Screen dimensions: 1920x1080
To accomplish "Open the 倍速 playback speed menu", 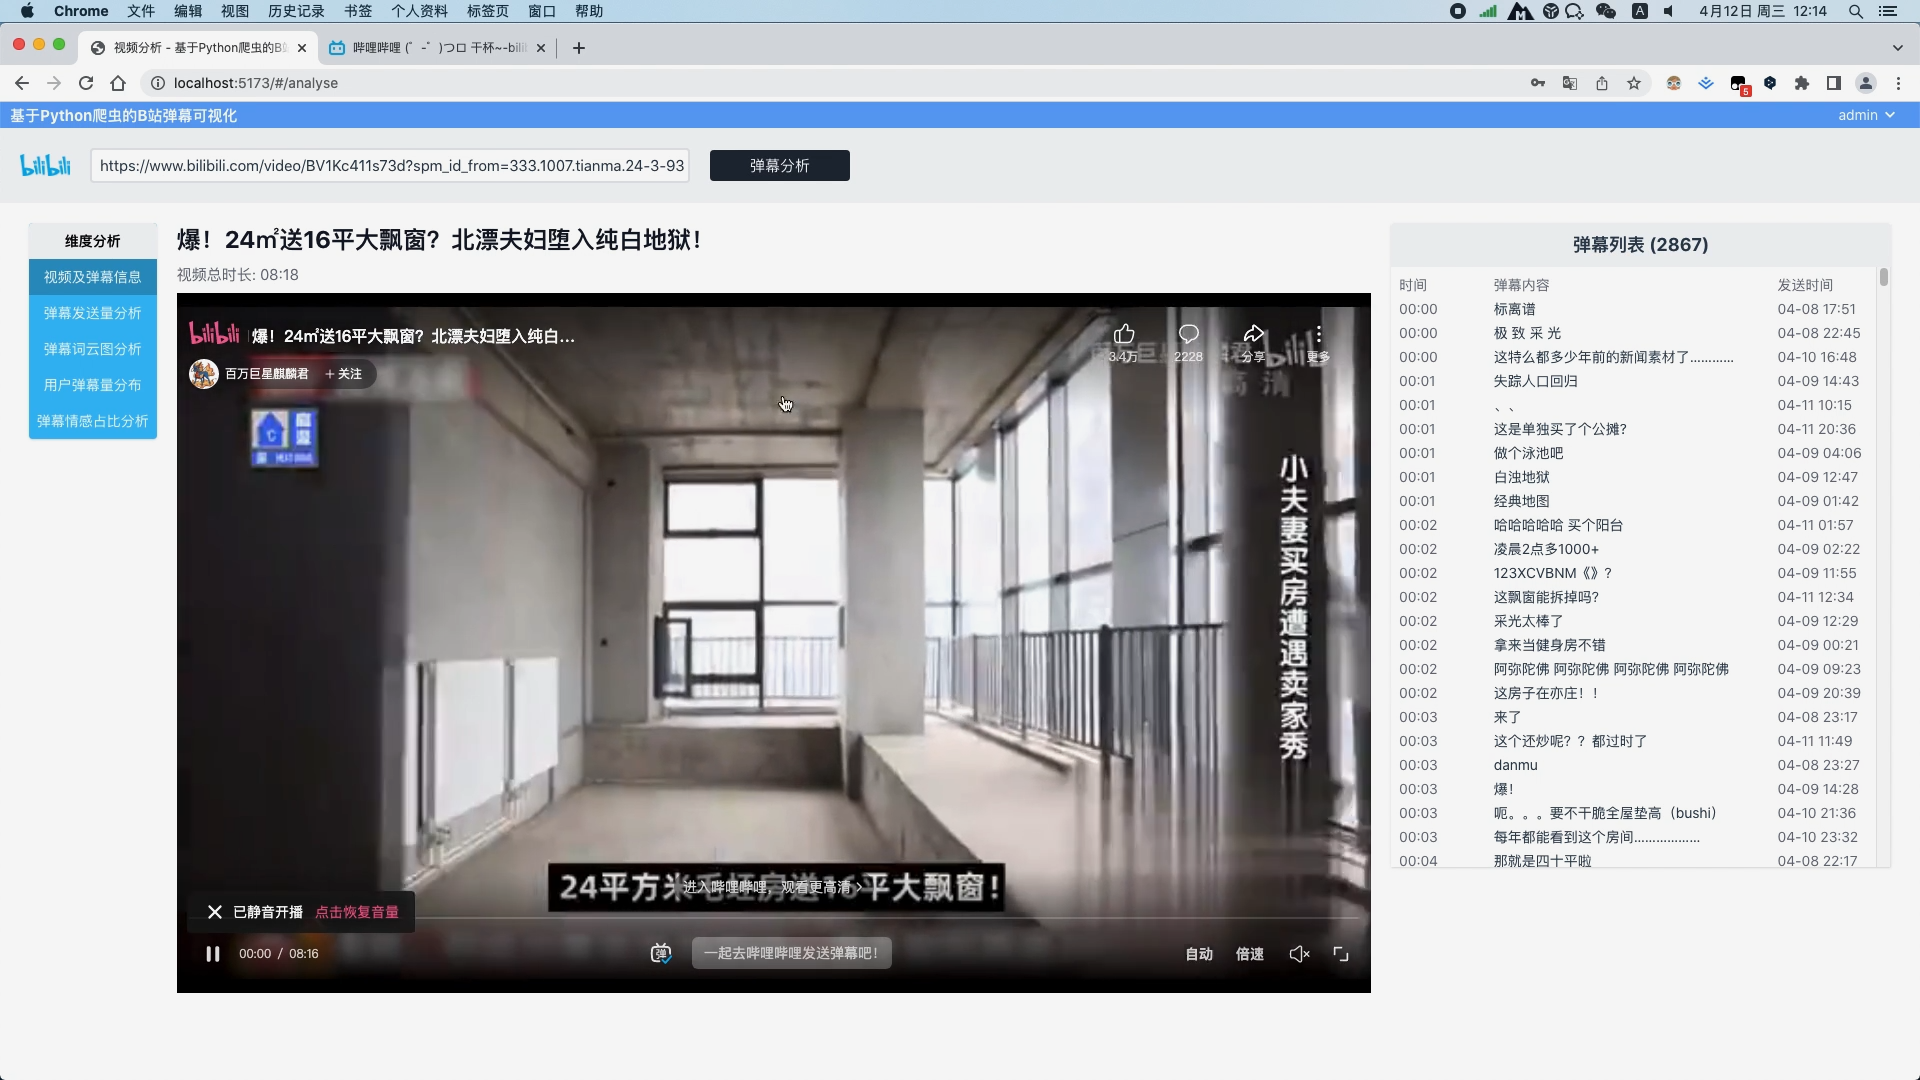I will (x=1249, y=954).
